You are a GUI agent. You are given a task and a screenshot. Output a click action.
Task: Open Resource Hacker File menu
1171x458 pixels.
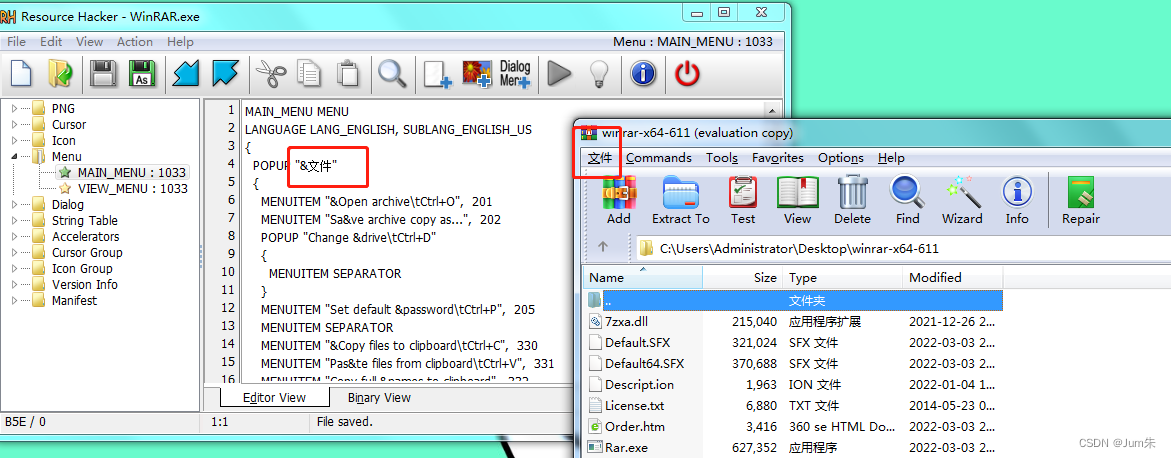[16, 42]
